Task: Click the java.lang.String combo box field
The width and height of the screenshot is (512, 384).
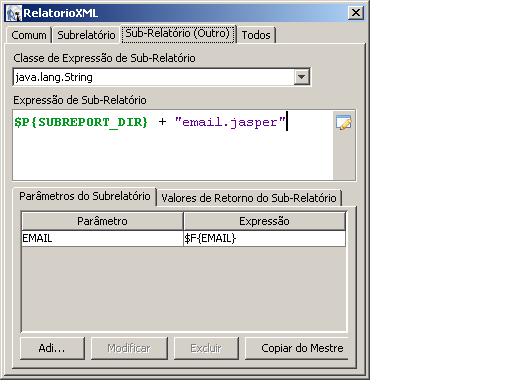Action: coord(162,77)
